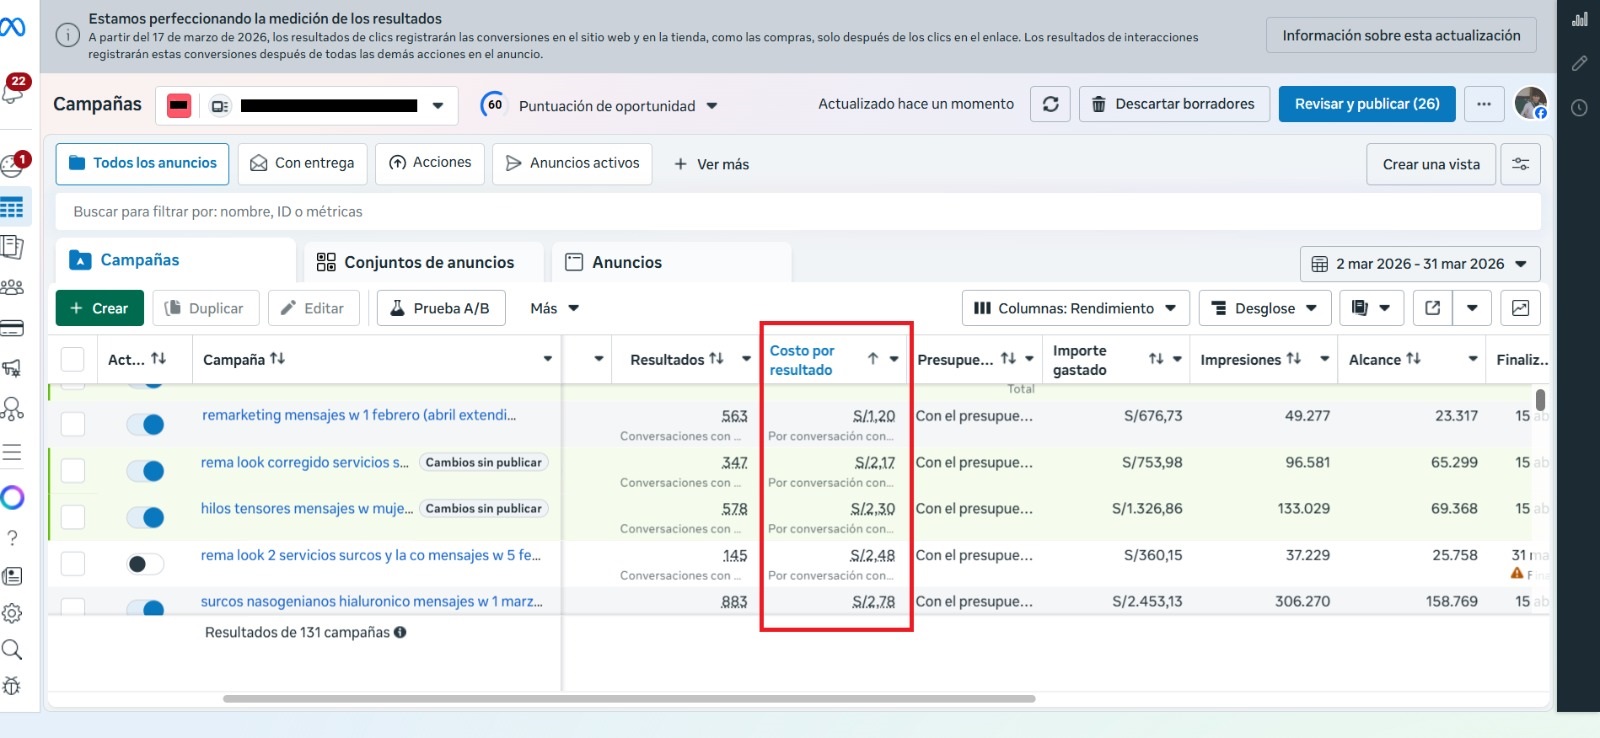Switch to Anuncios tab
The width and height of the screenshot is (1600, 738).
coord(671,262)
